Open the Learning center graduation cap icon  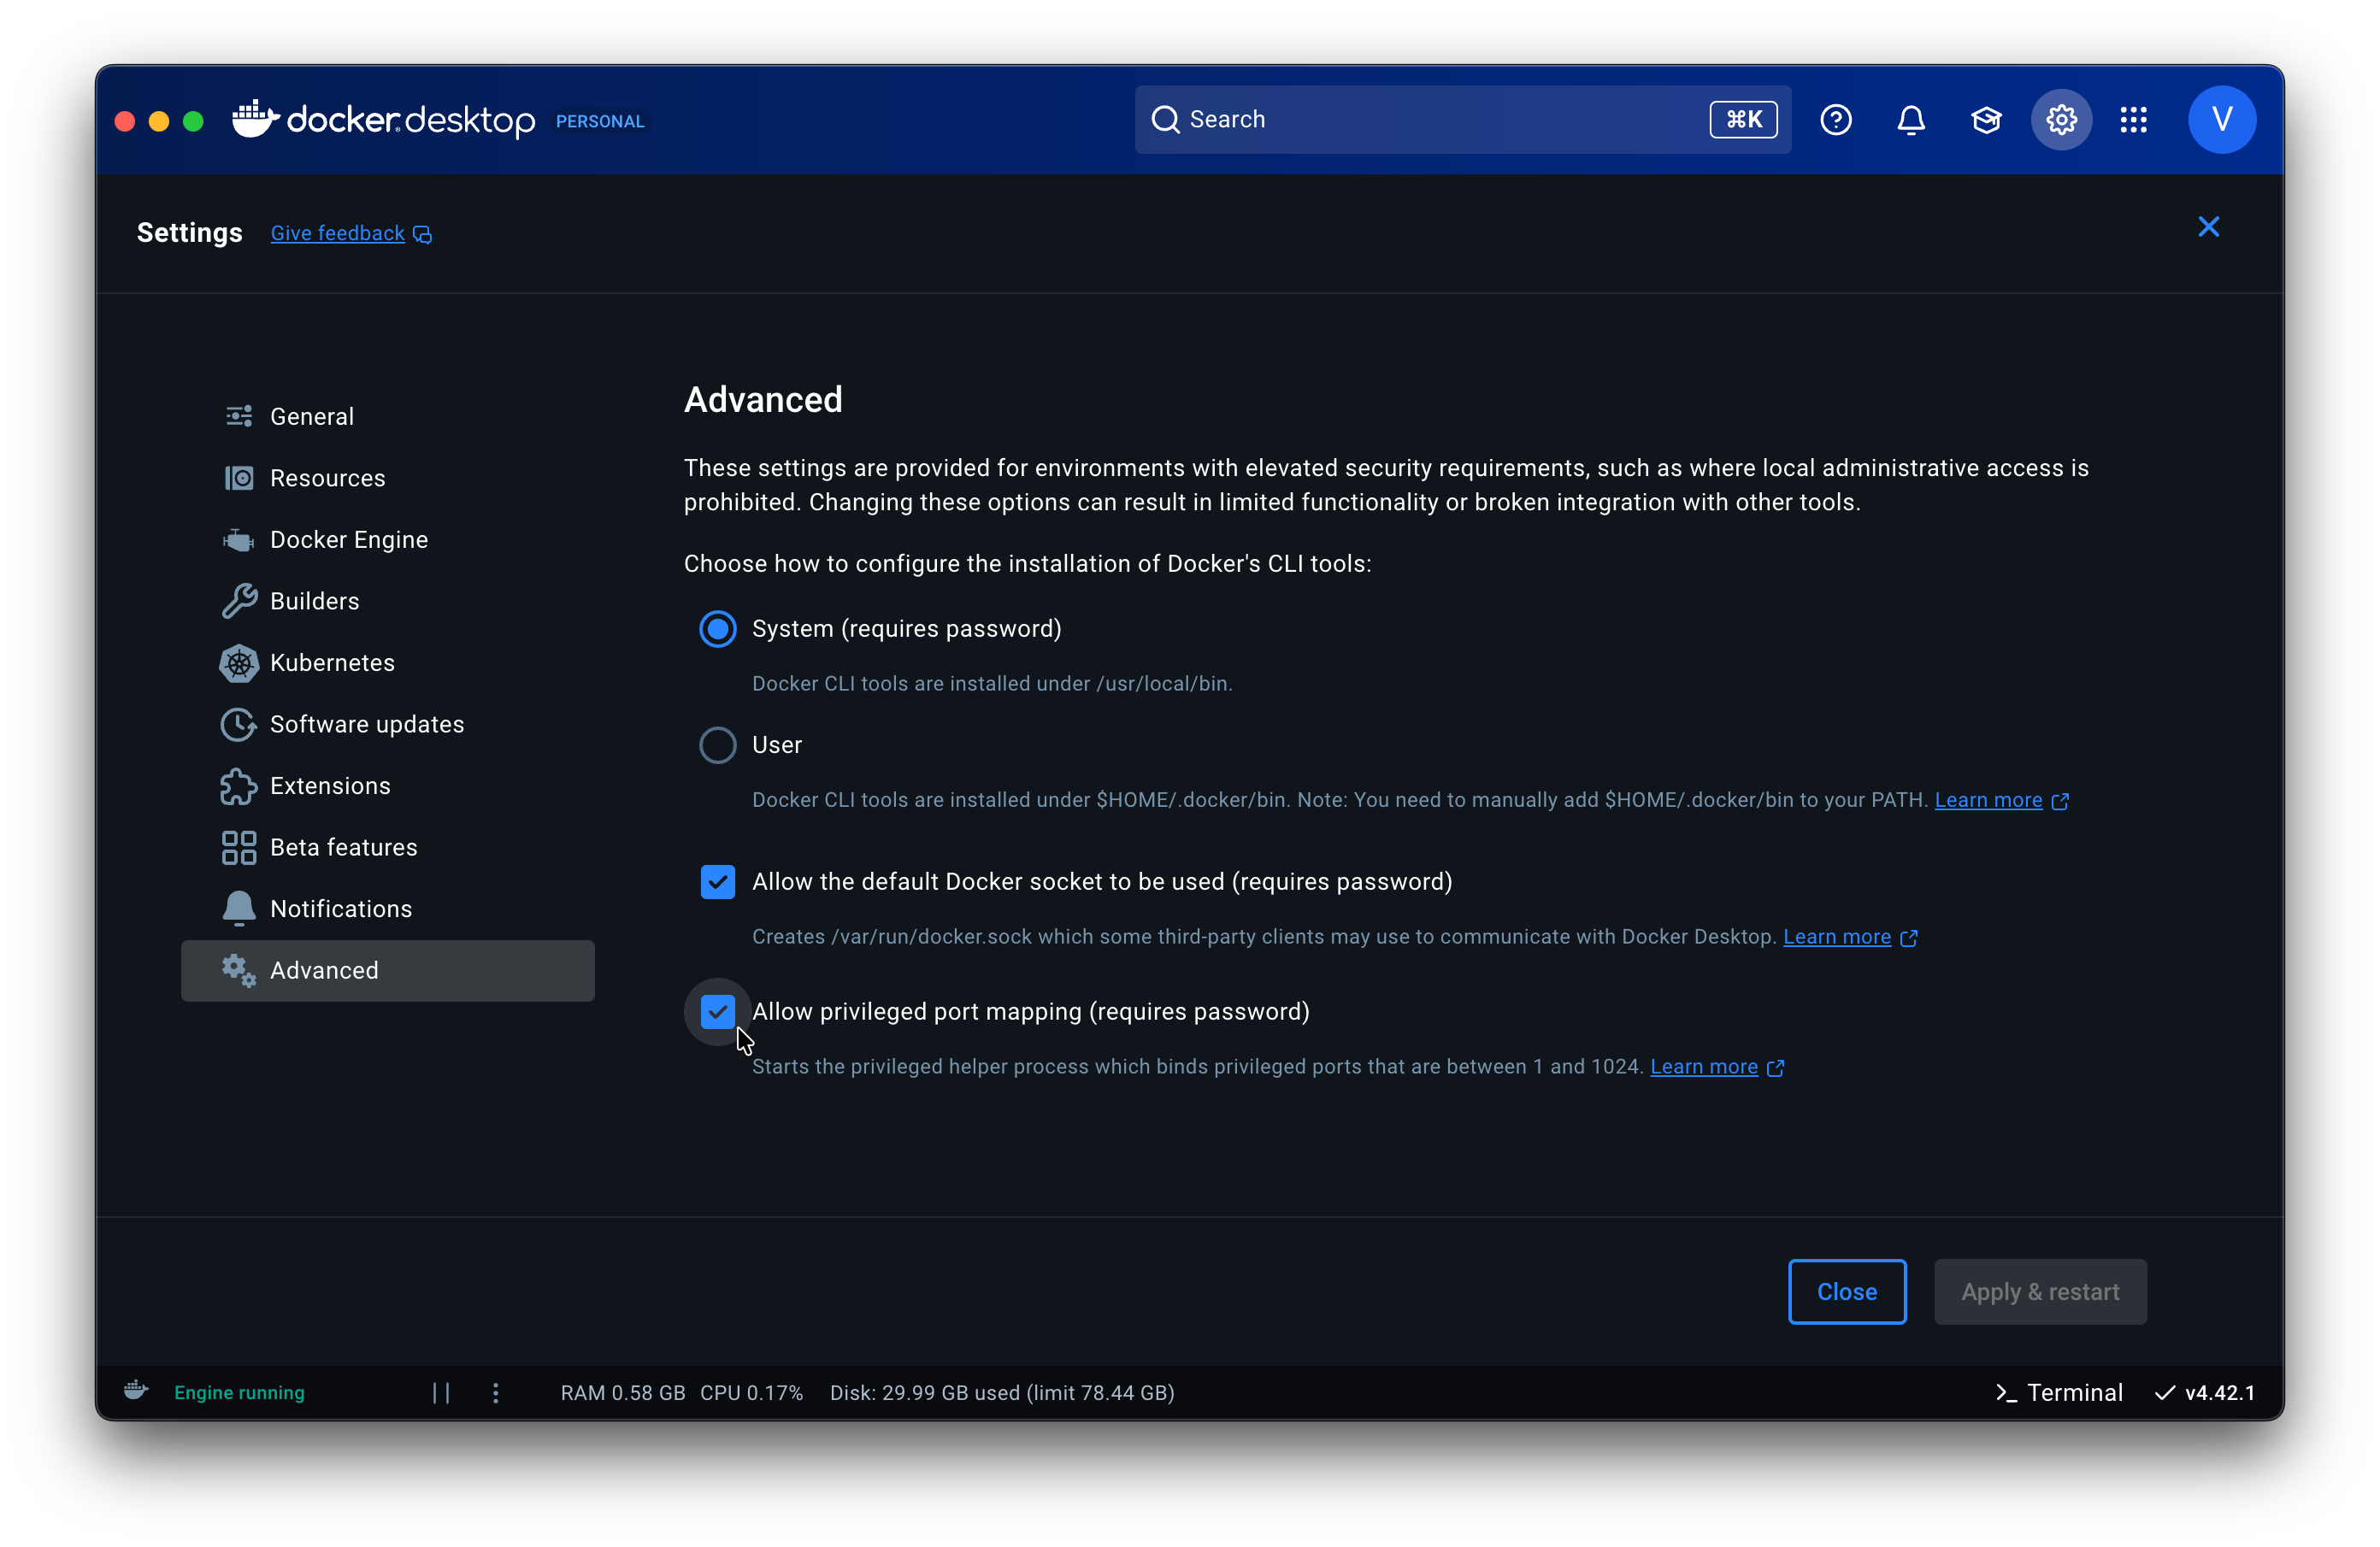coord(1985,120)
